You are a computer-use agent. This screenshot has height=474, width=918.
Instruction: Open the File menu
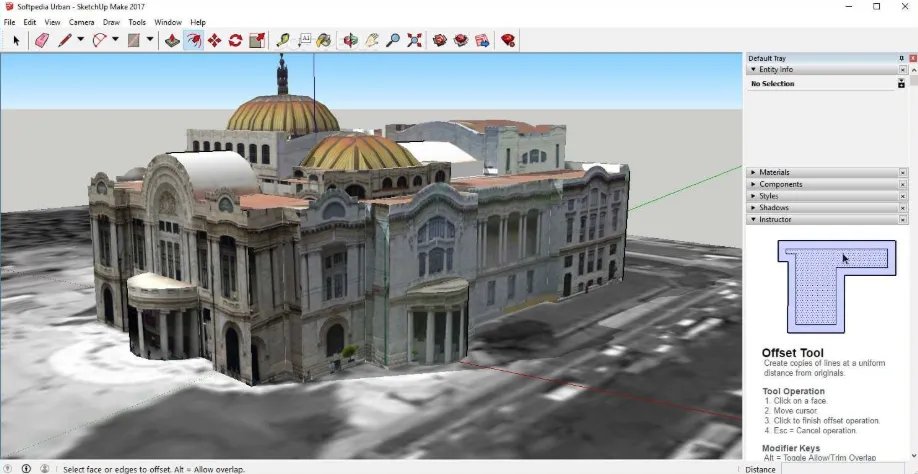click(9, 22)
